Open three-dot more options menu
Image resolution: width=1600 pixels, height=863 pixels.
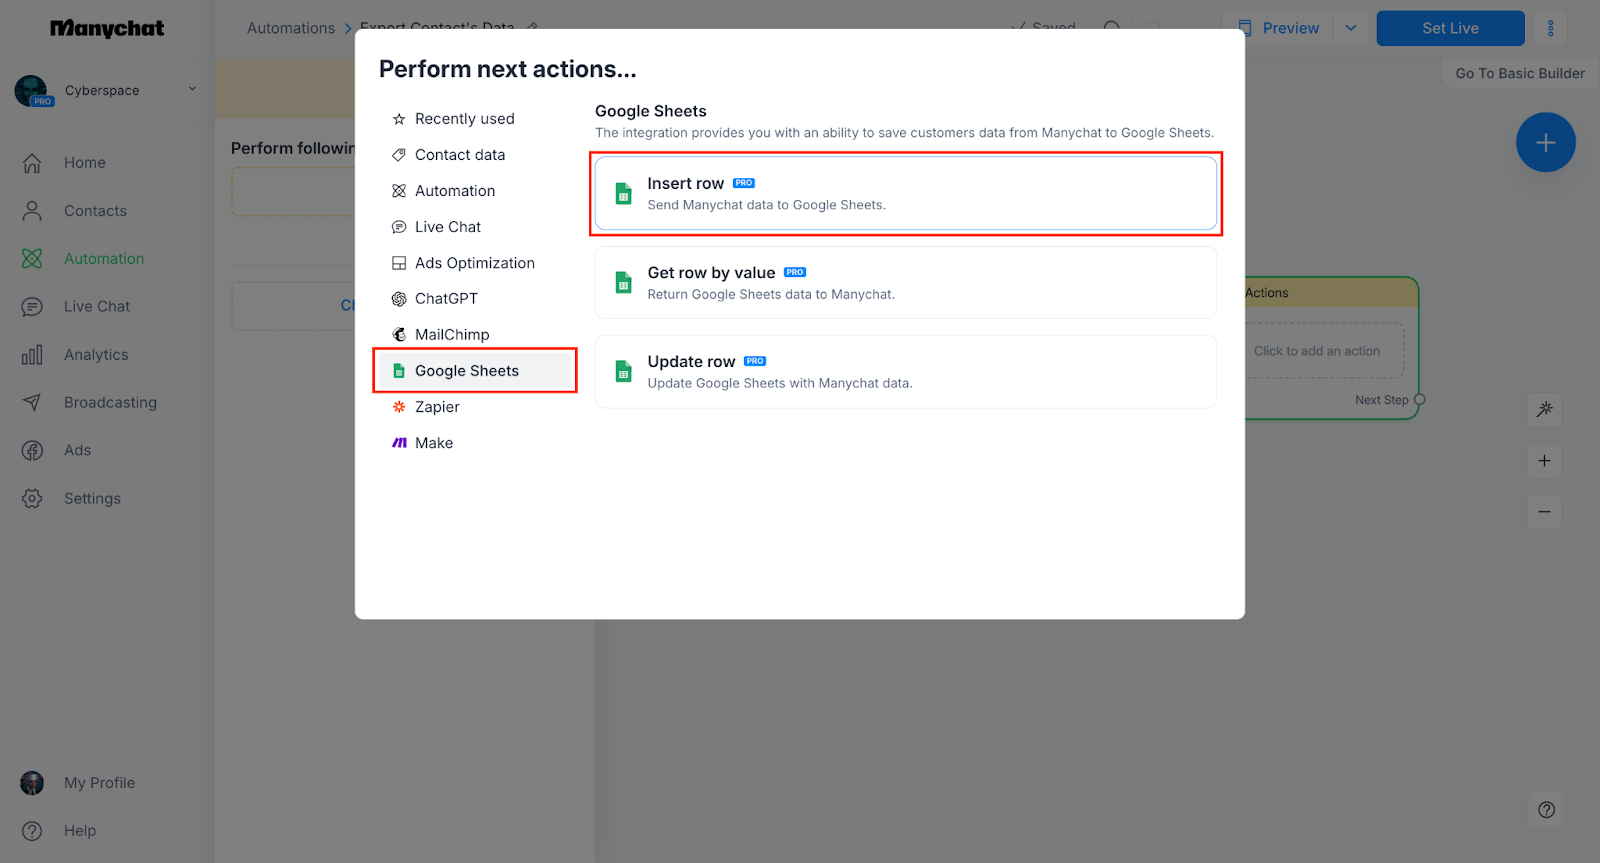point(1551,28)
